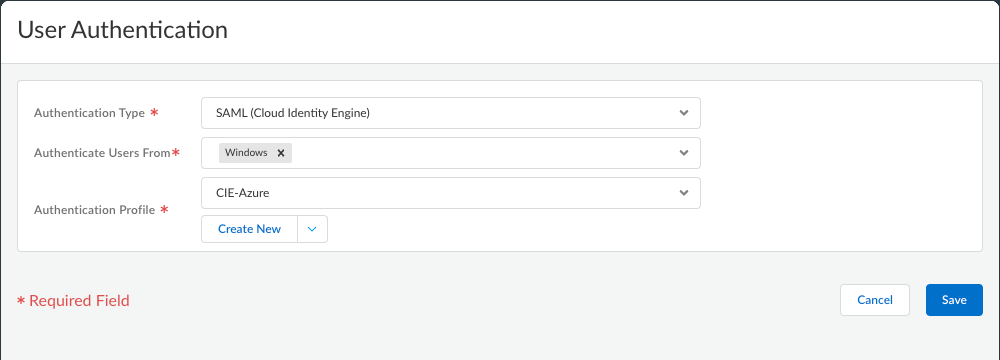Open the blue arrow beside Create New
The width and height of the screenshot is (1000, 360).
click(x=312, y=229)
